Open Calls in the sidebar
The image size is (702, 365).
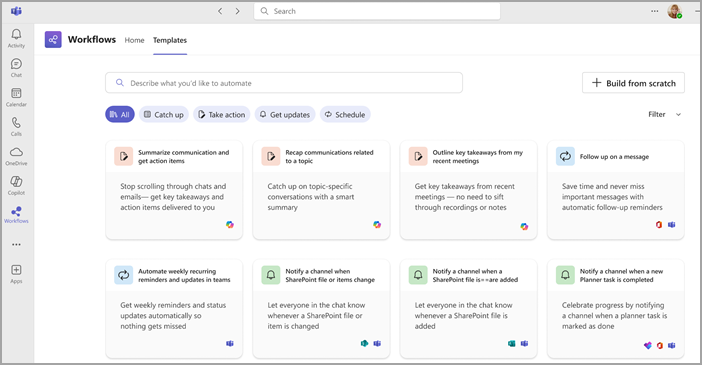point(16,127)
